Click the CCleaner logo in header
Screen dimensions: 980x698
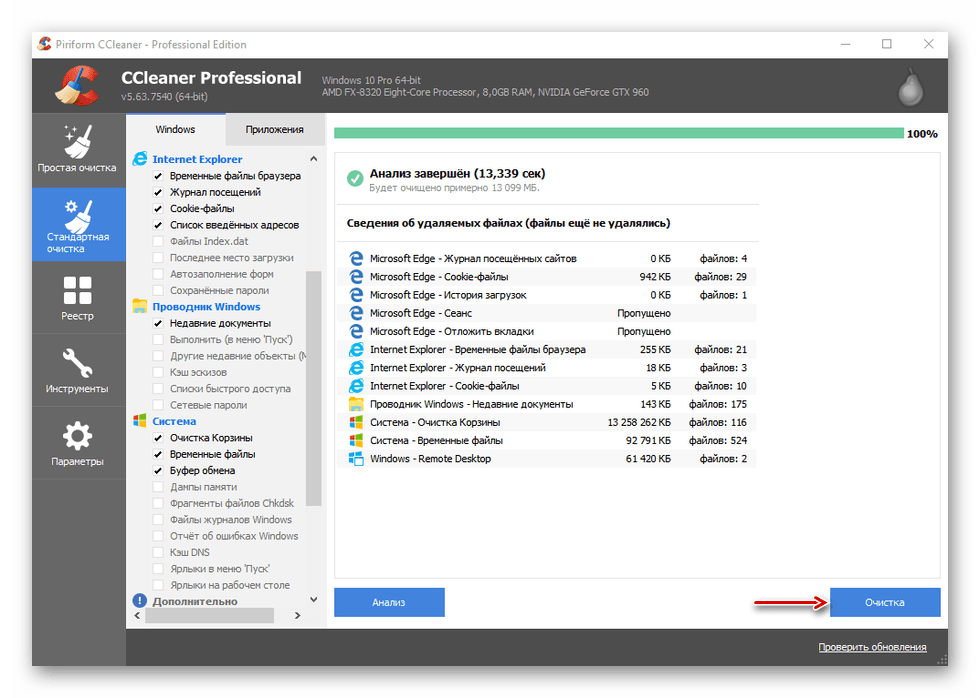77,86
